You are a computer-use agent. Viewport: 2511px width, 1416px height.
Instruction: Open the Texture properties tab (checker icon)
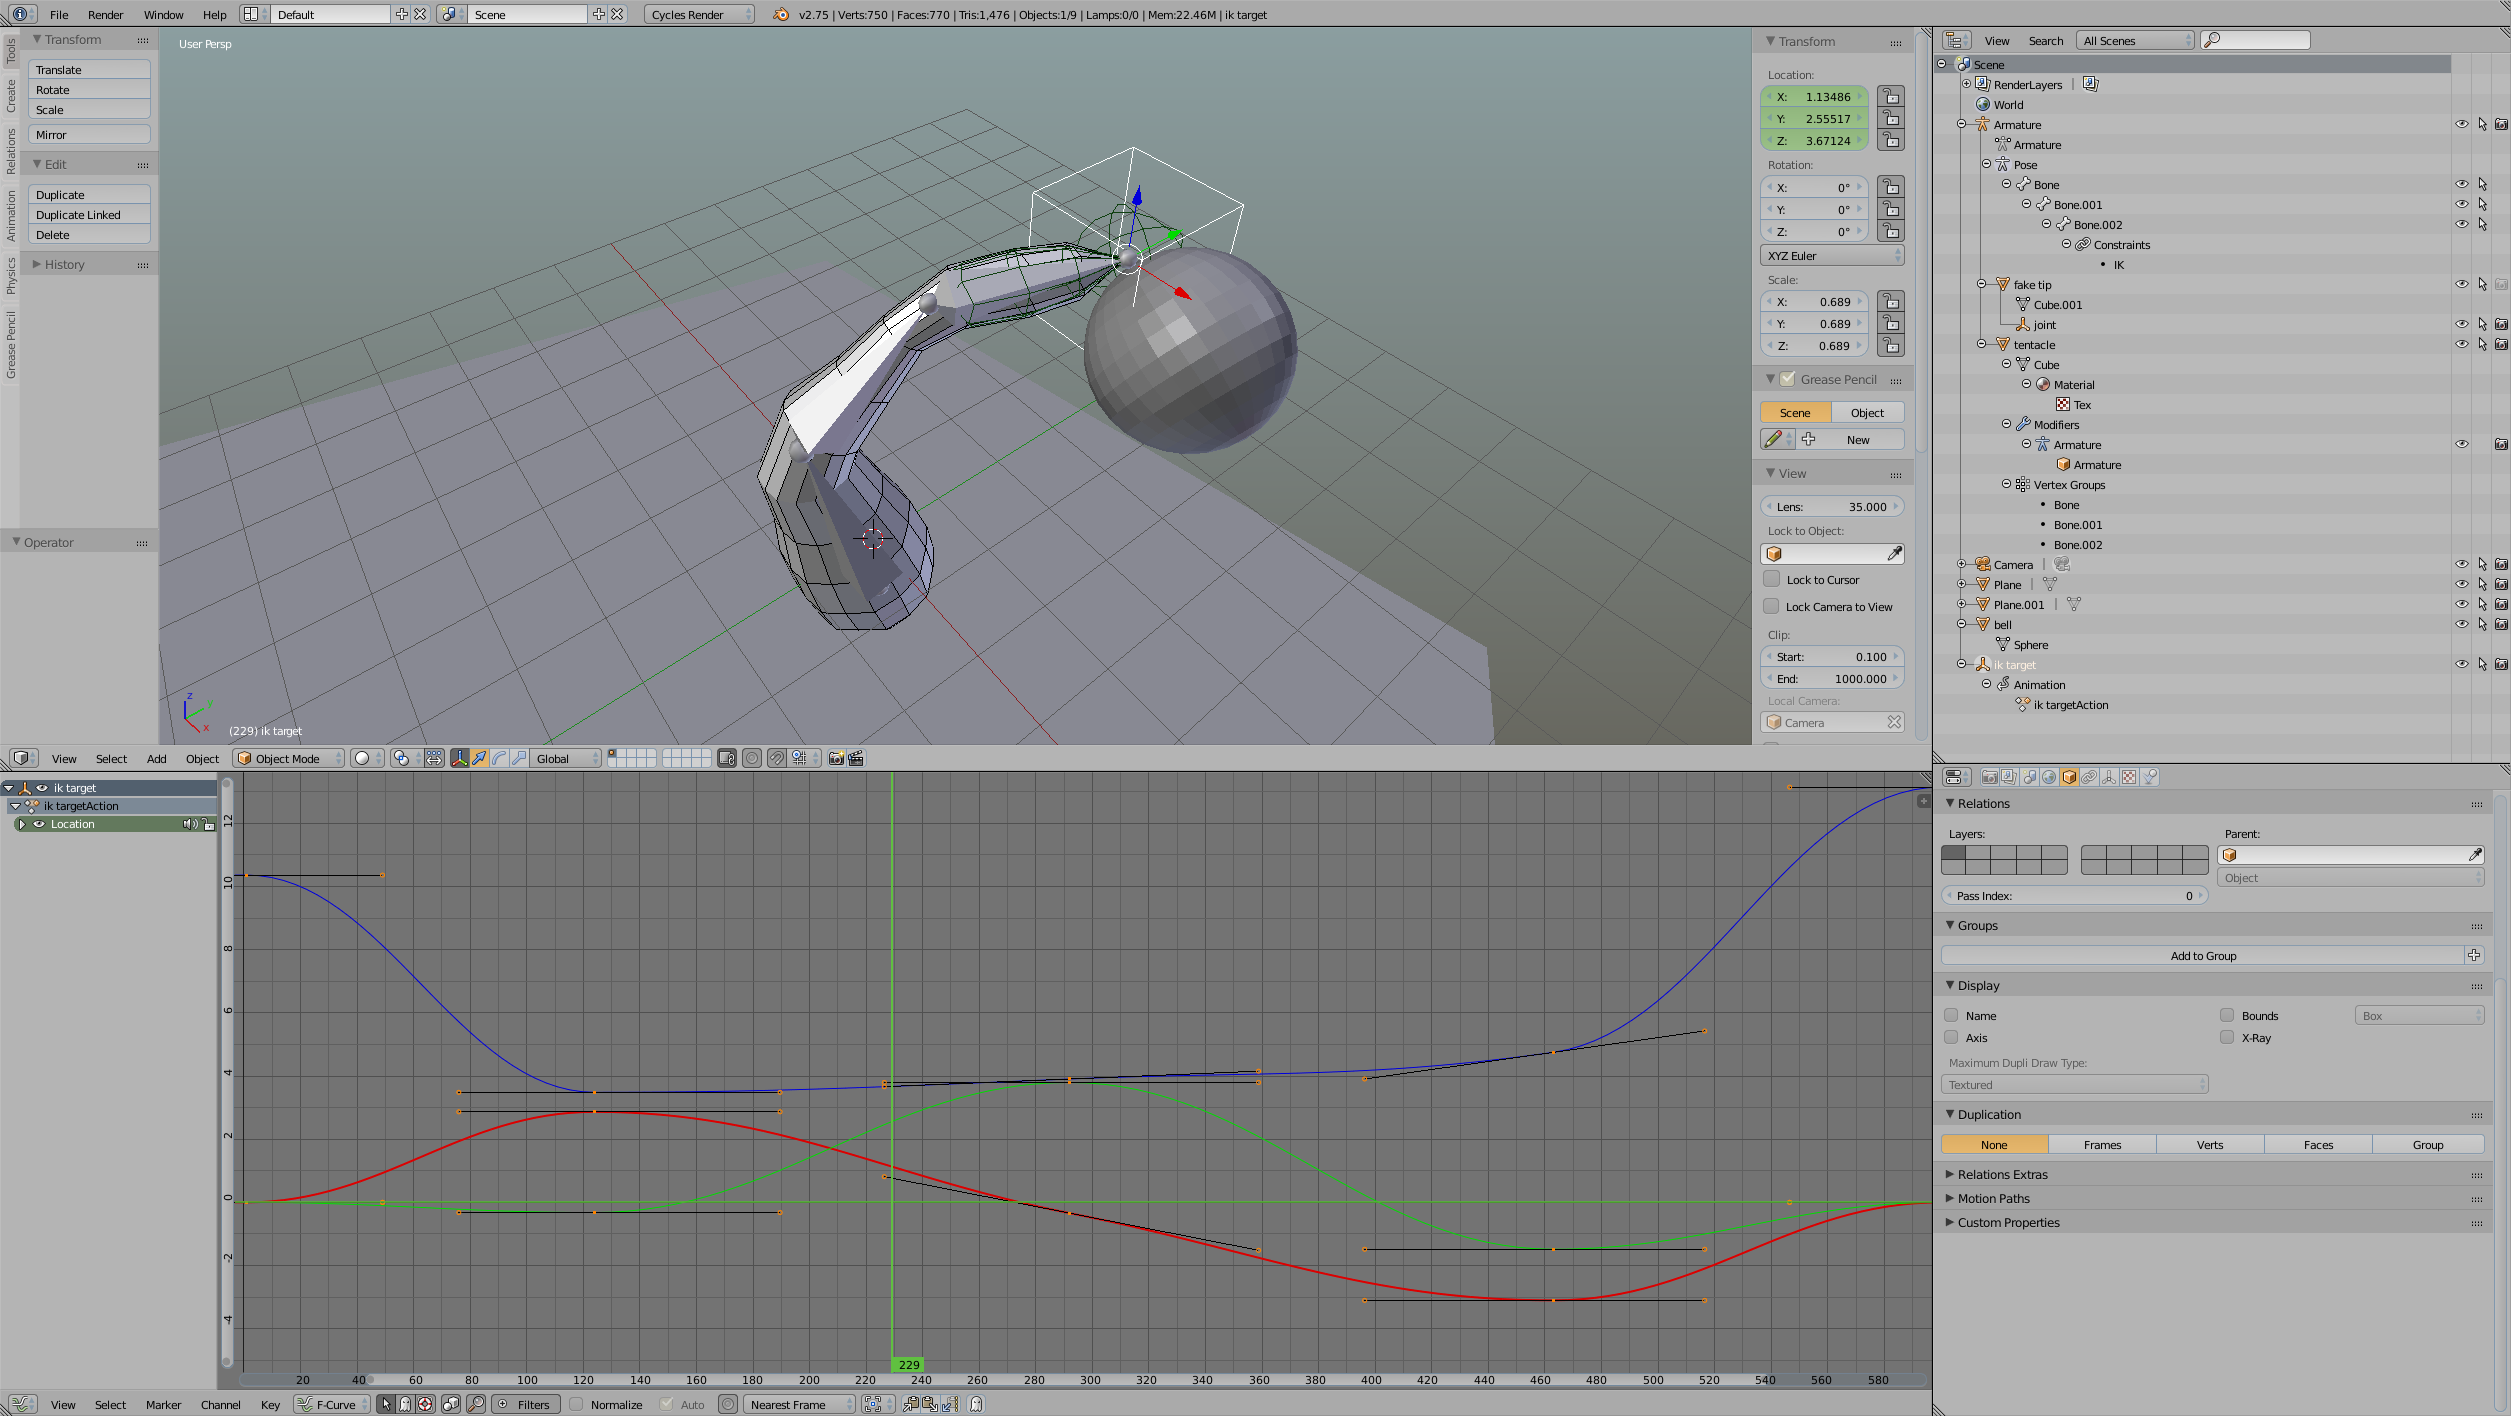click(2129, 777)
